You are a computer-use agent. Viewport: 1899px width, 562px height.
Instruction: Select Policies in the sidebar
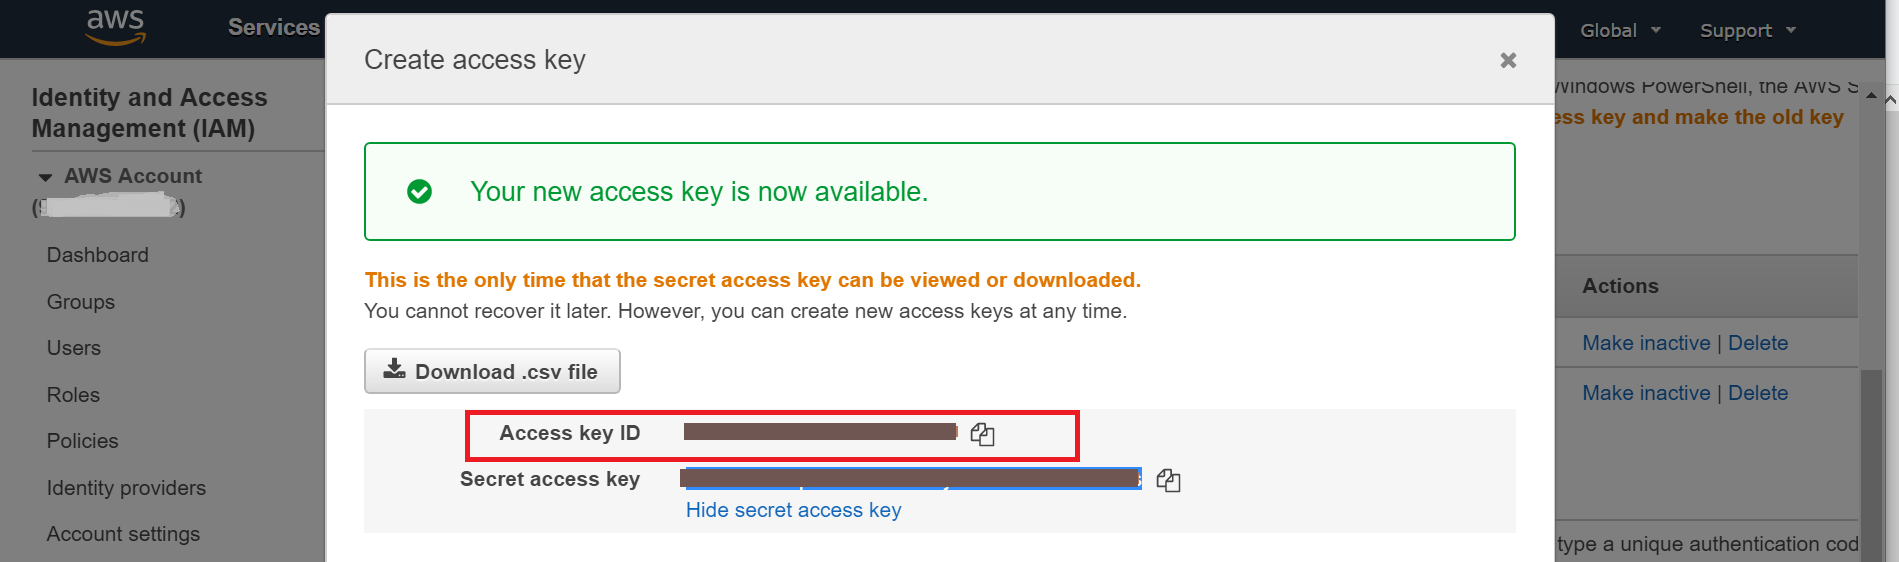click(x=82, y=441)
